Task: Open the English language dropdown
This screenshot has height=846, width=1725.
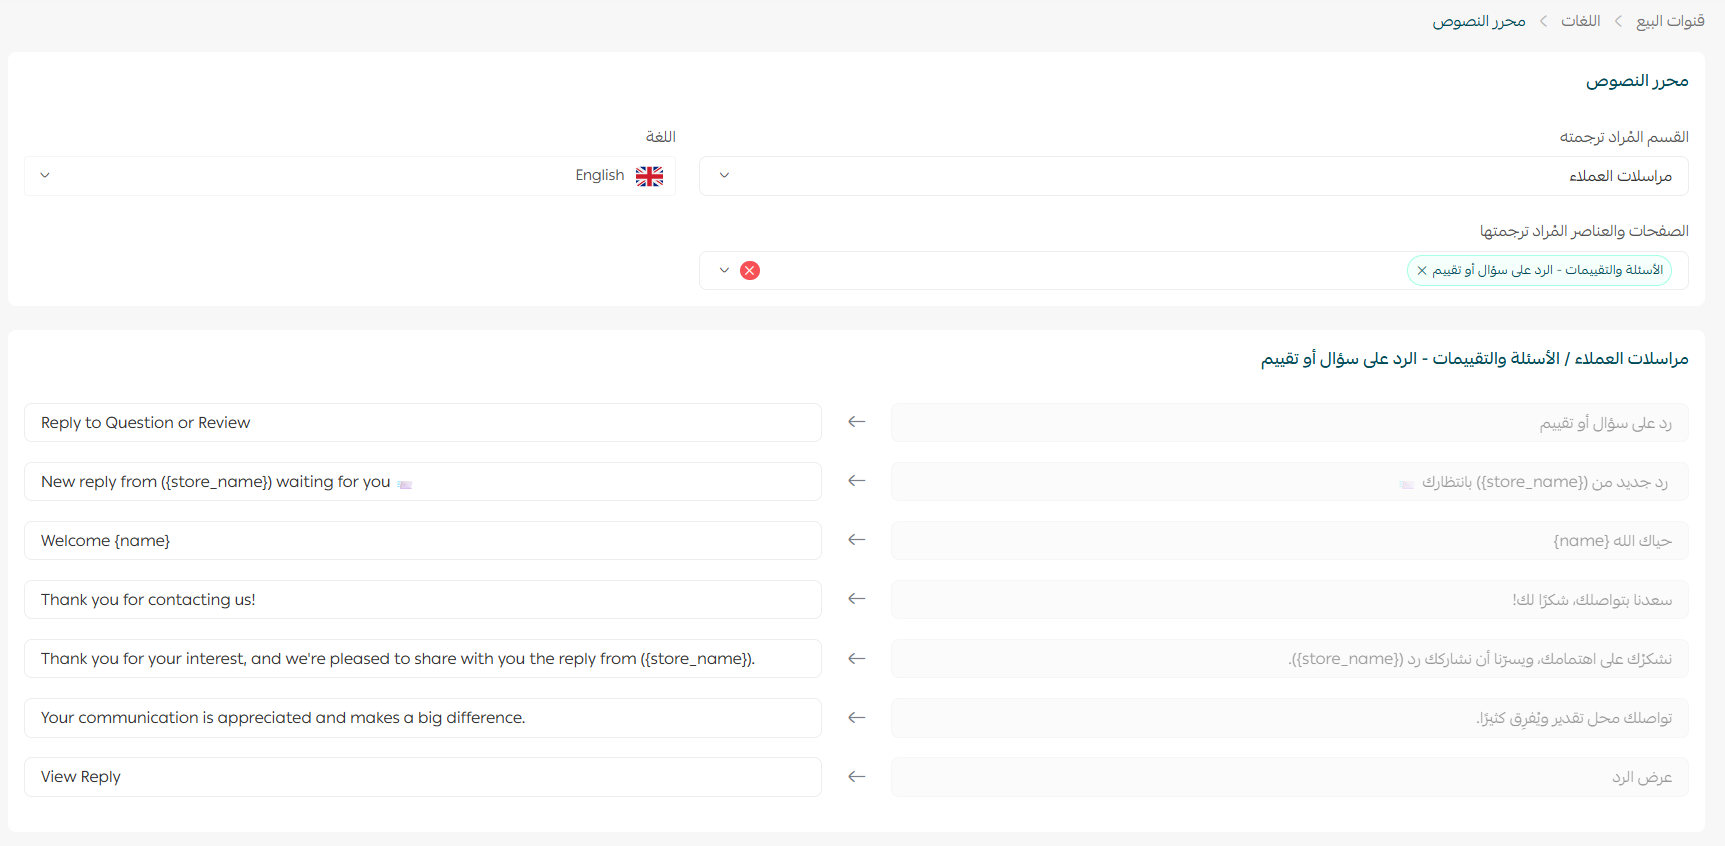Action: 350,176
